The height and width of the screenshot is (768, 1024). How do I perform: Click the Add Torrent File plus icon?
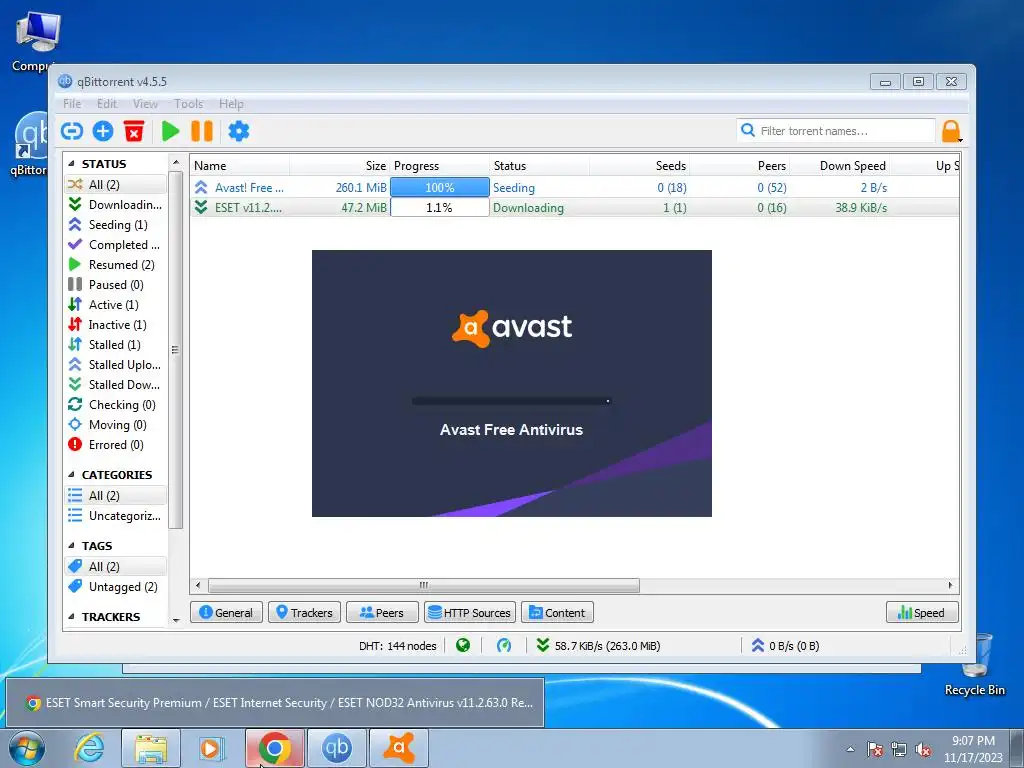(103, 131)
